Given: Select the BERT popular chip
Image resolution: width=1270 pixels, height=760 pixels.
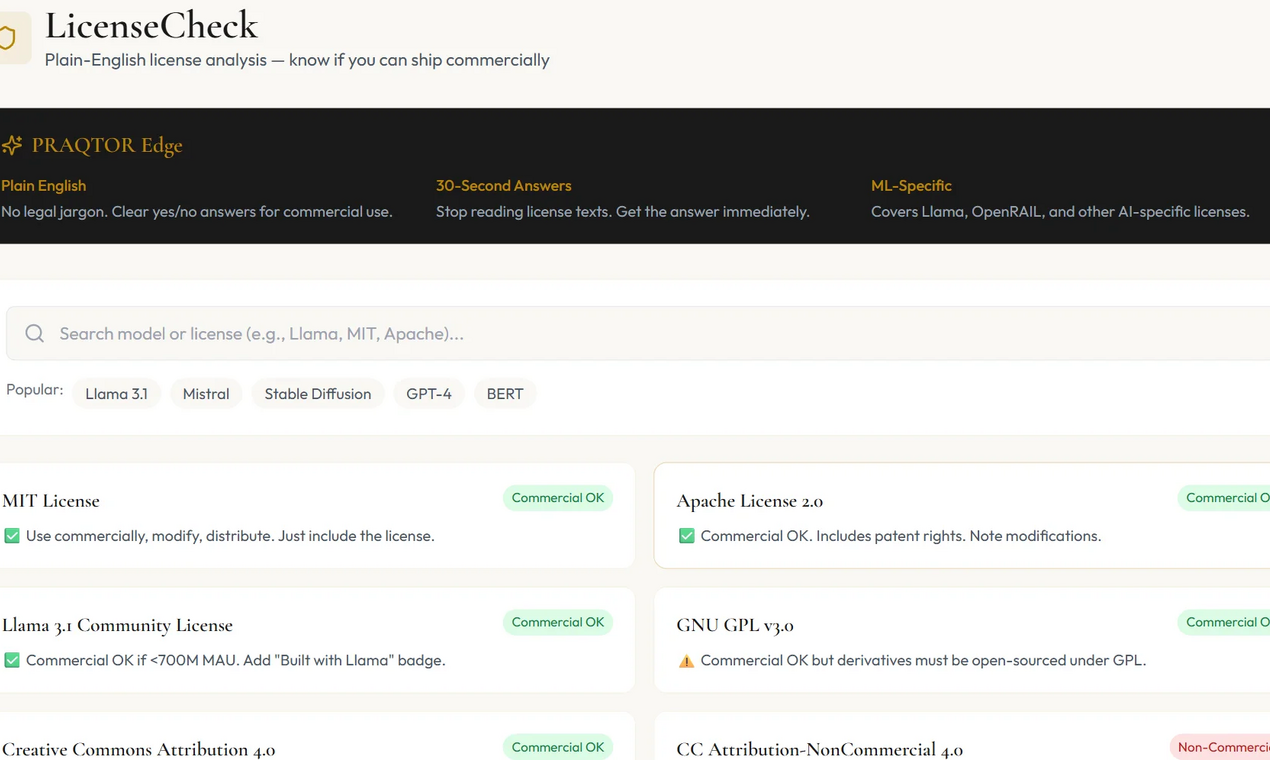Looking at the screenshot, I should click(x=505, y=393).
